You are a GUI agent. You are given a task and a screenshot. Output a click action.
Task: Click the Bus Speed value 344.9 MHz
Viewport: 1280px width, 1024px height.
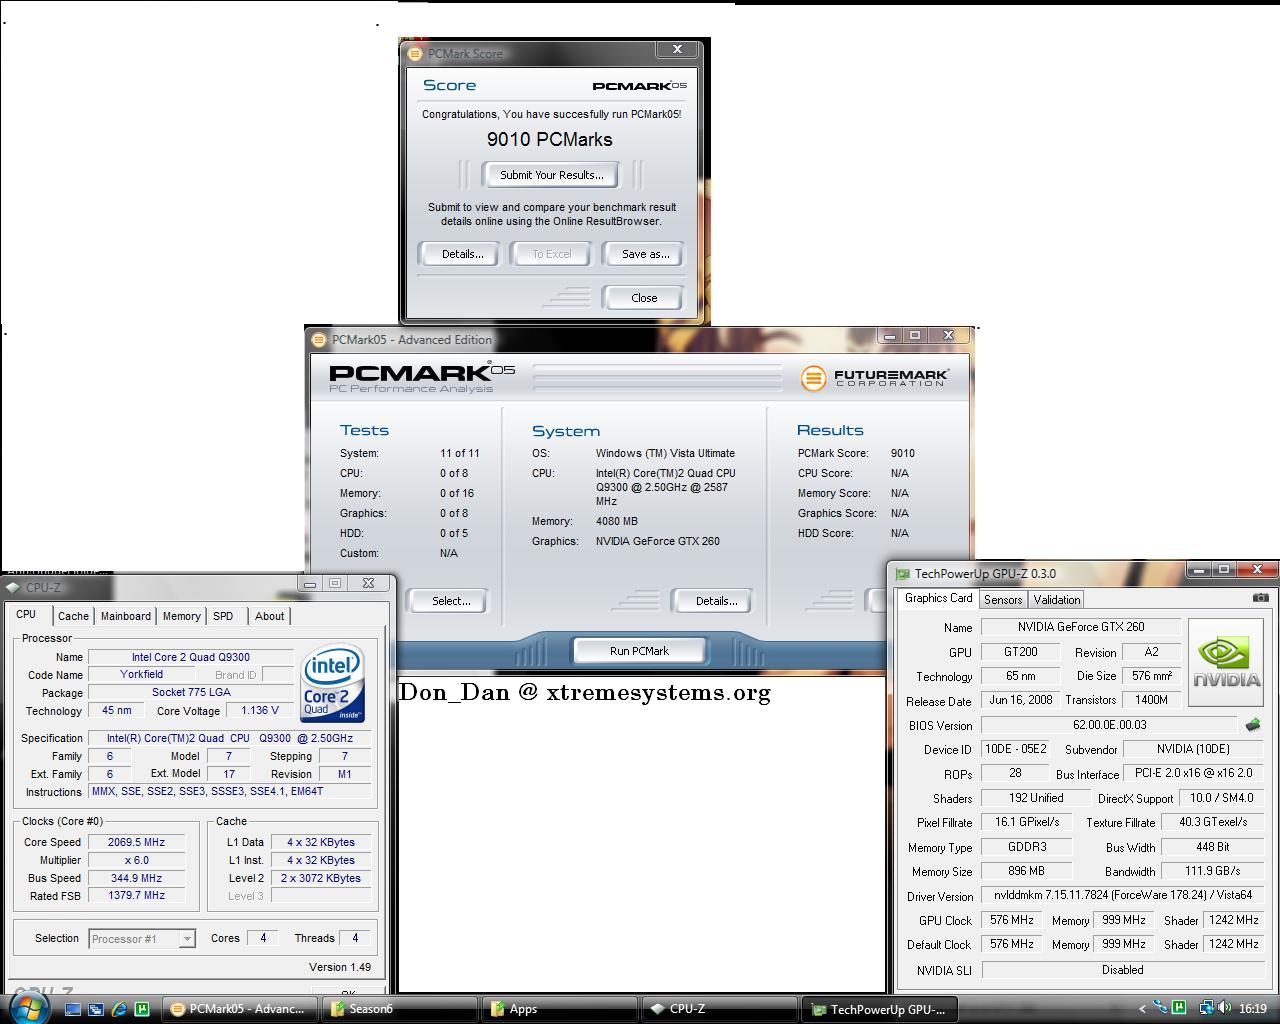coord(137,878)
